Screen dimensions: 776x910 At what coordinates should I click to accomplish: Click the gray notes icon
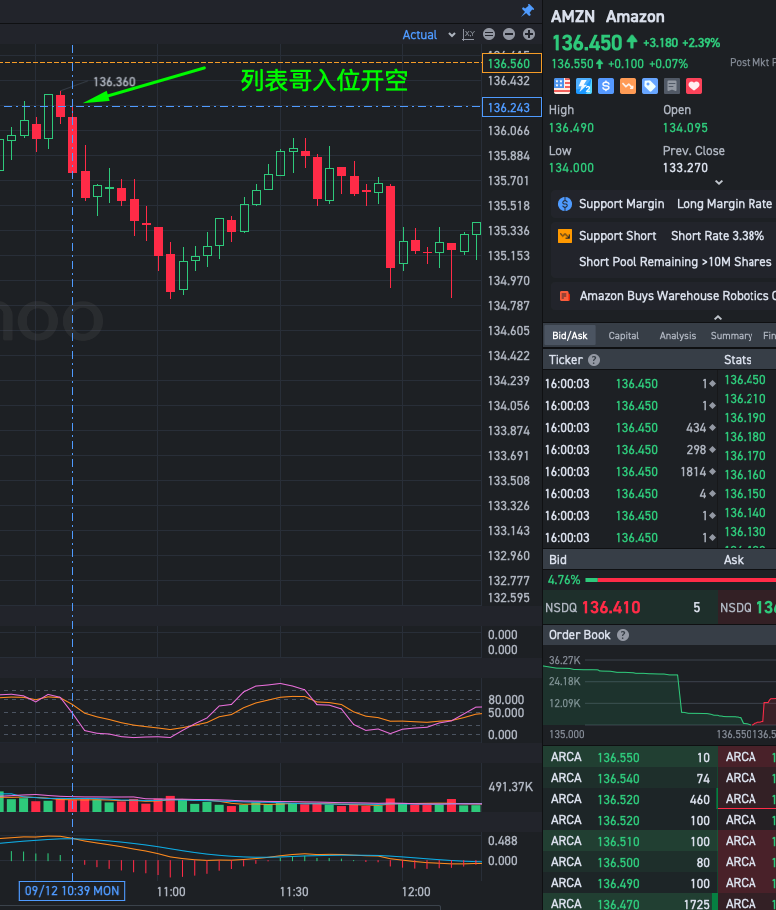[672, 86]
